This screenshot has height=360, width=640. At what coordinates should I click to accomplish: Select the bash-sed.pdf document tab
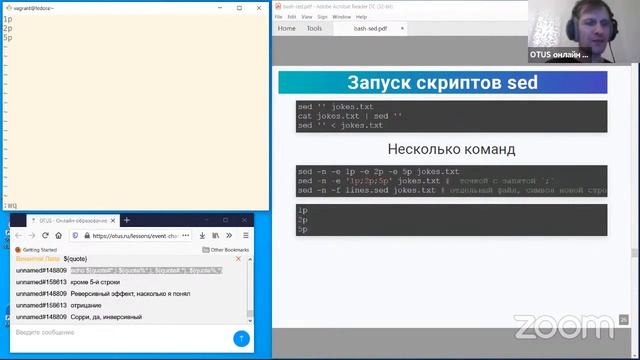(370, 29)
